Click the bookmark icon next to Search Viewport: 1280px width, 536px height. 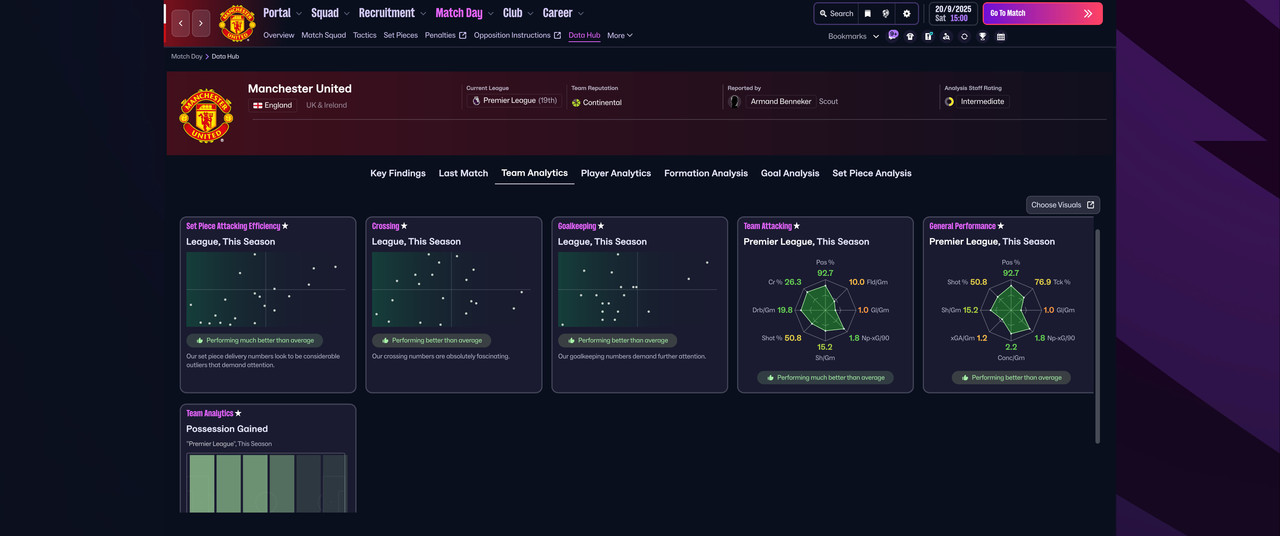tap(867, 14)
